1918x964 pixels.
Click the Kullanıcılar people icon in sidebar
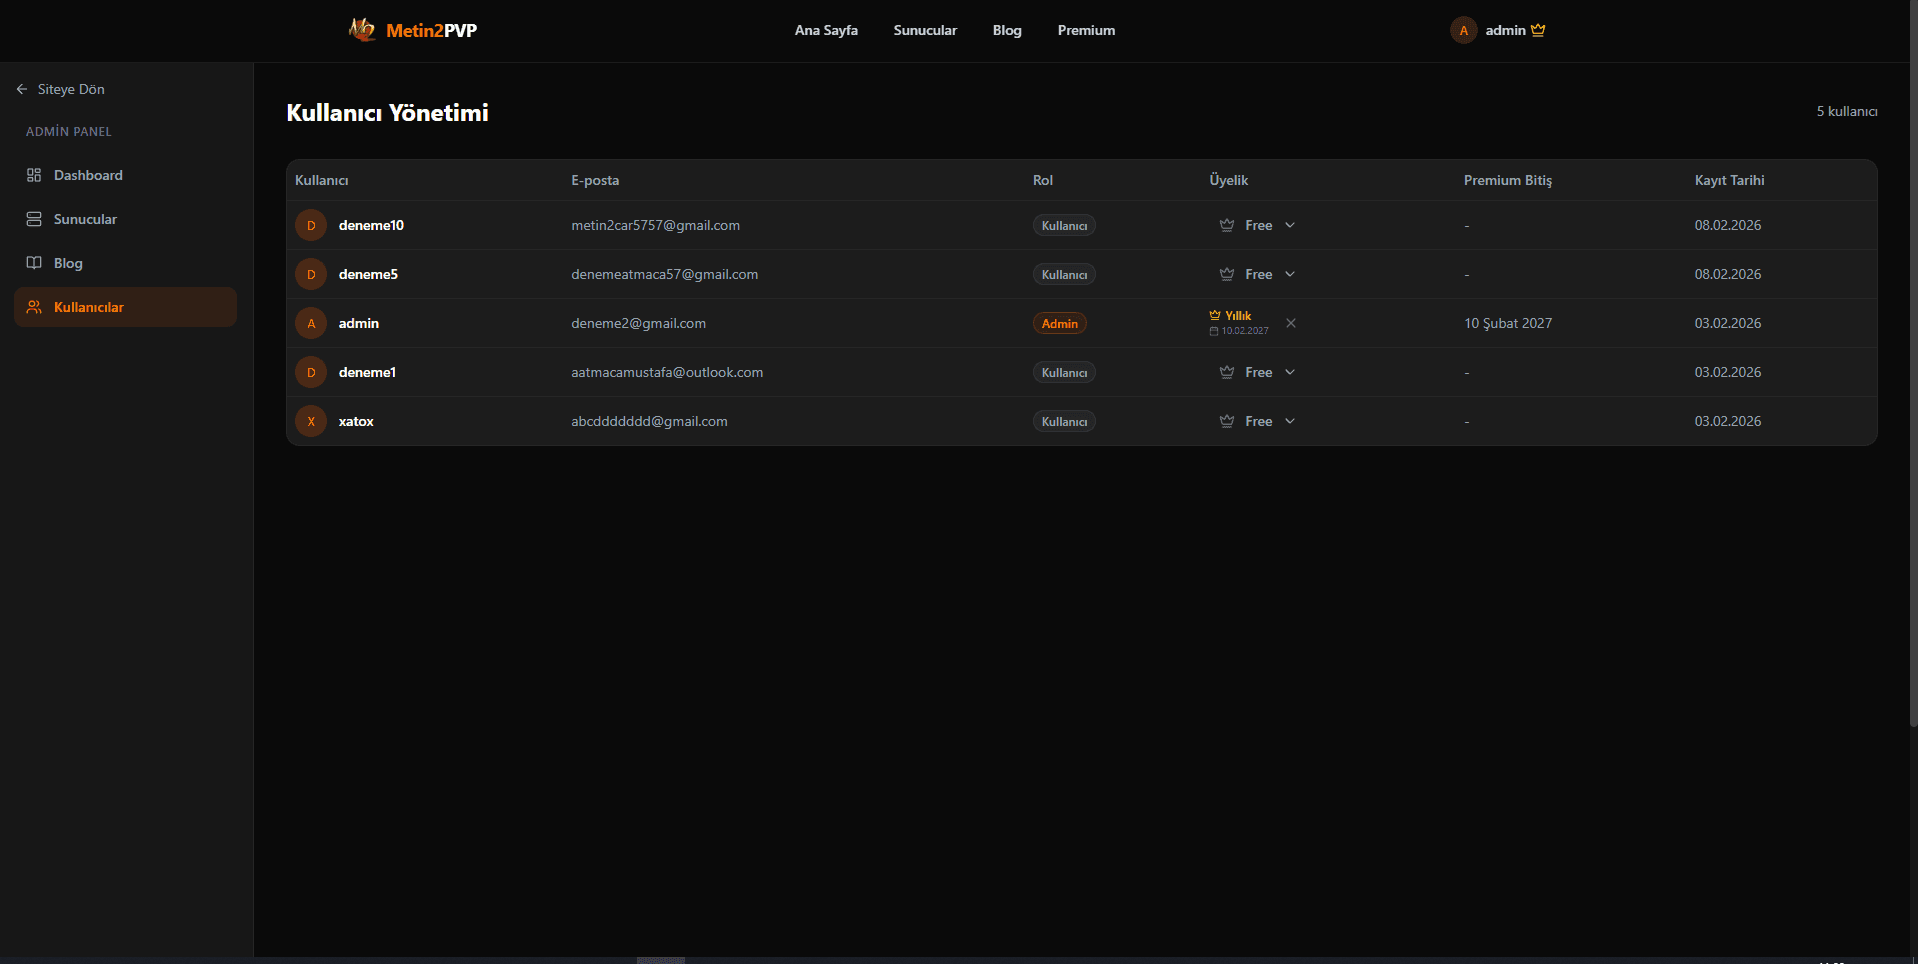[x=34, y=307]
